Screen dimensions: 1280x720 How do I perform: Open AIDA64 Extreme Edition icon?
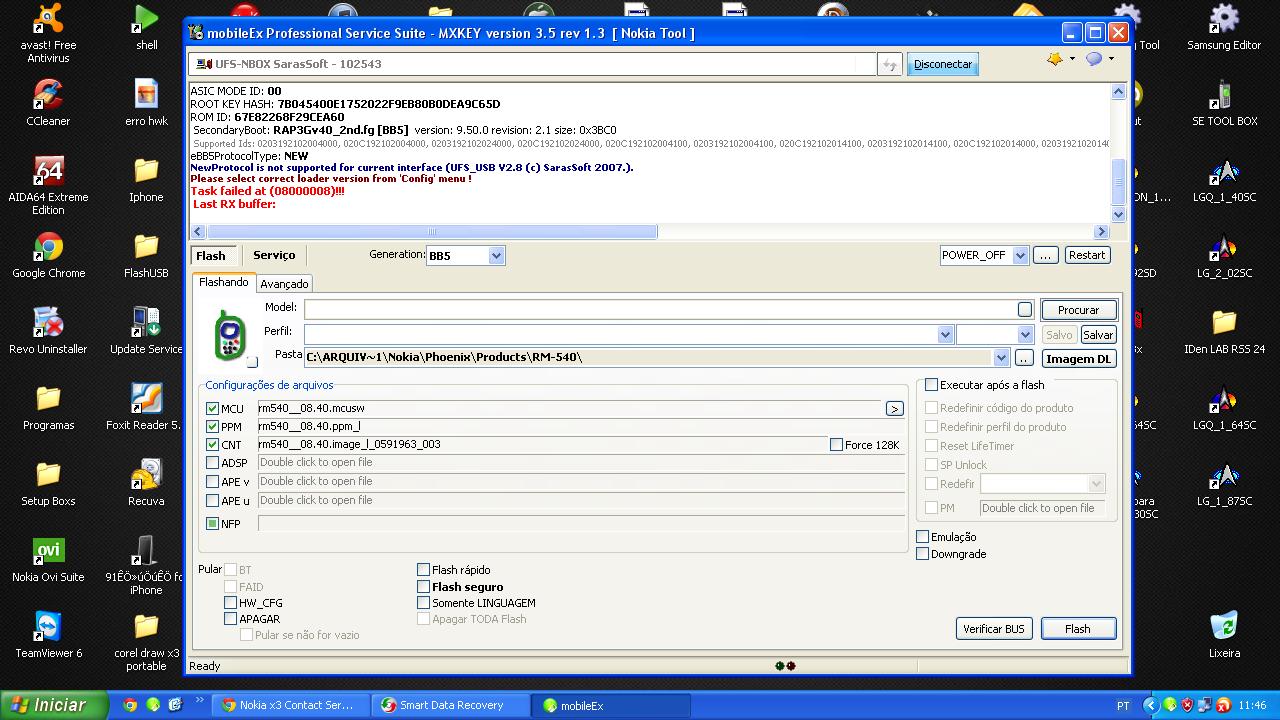click(x=48, y=185)
